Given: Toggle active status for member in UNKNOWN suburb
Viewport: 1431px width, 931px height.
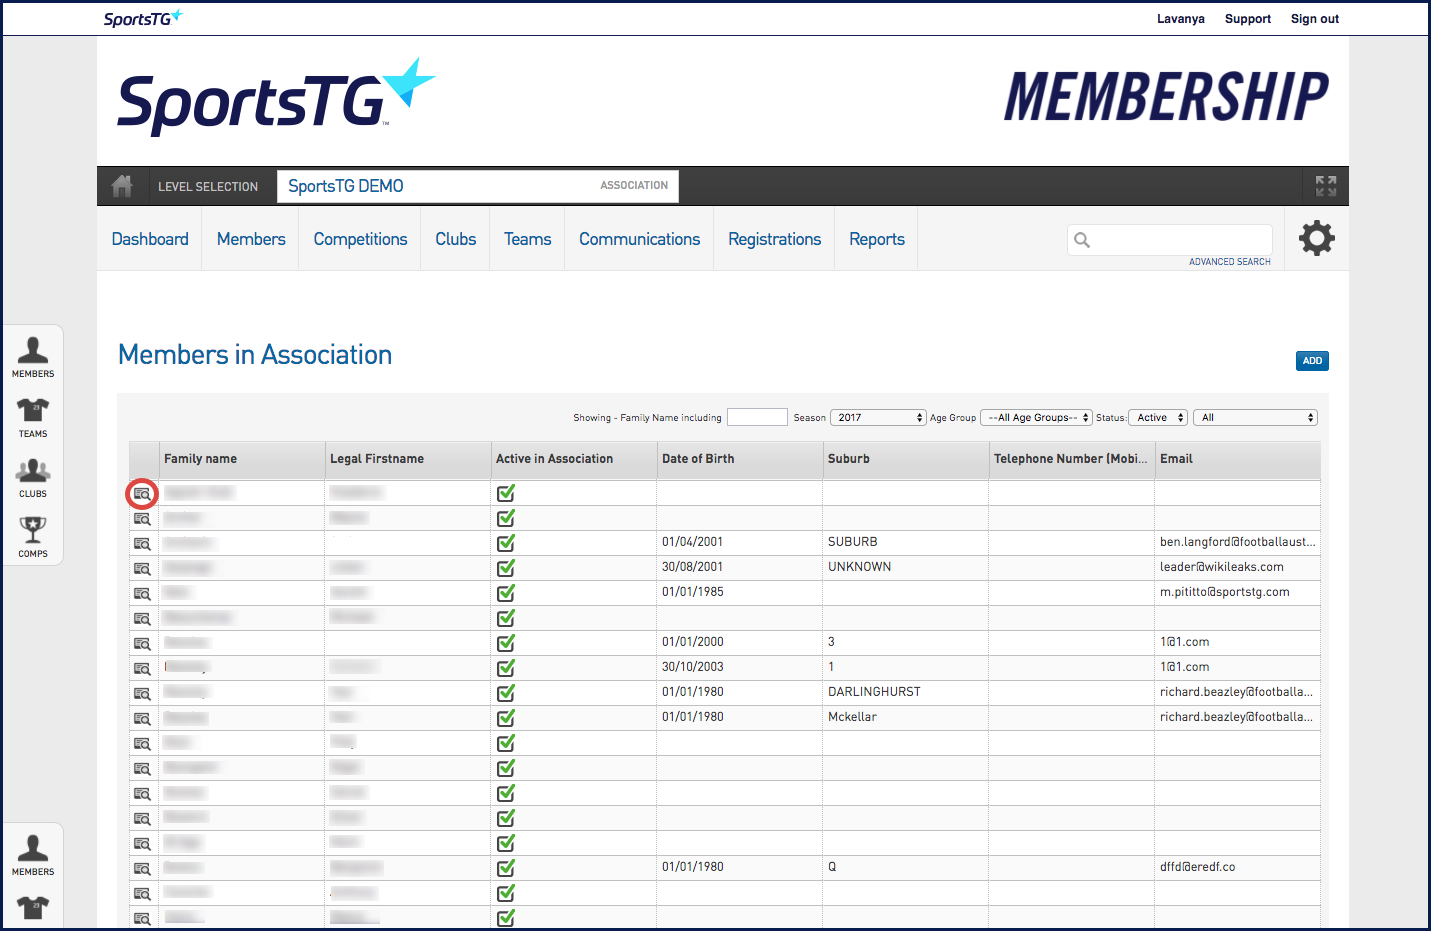Looking at the screenshot, I should (506, 567).
